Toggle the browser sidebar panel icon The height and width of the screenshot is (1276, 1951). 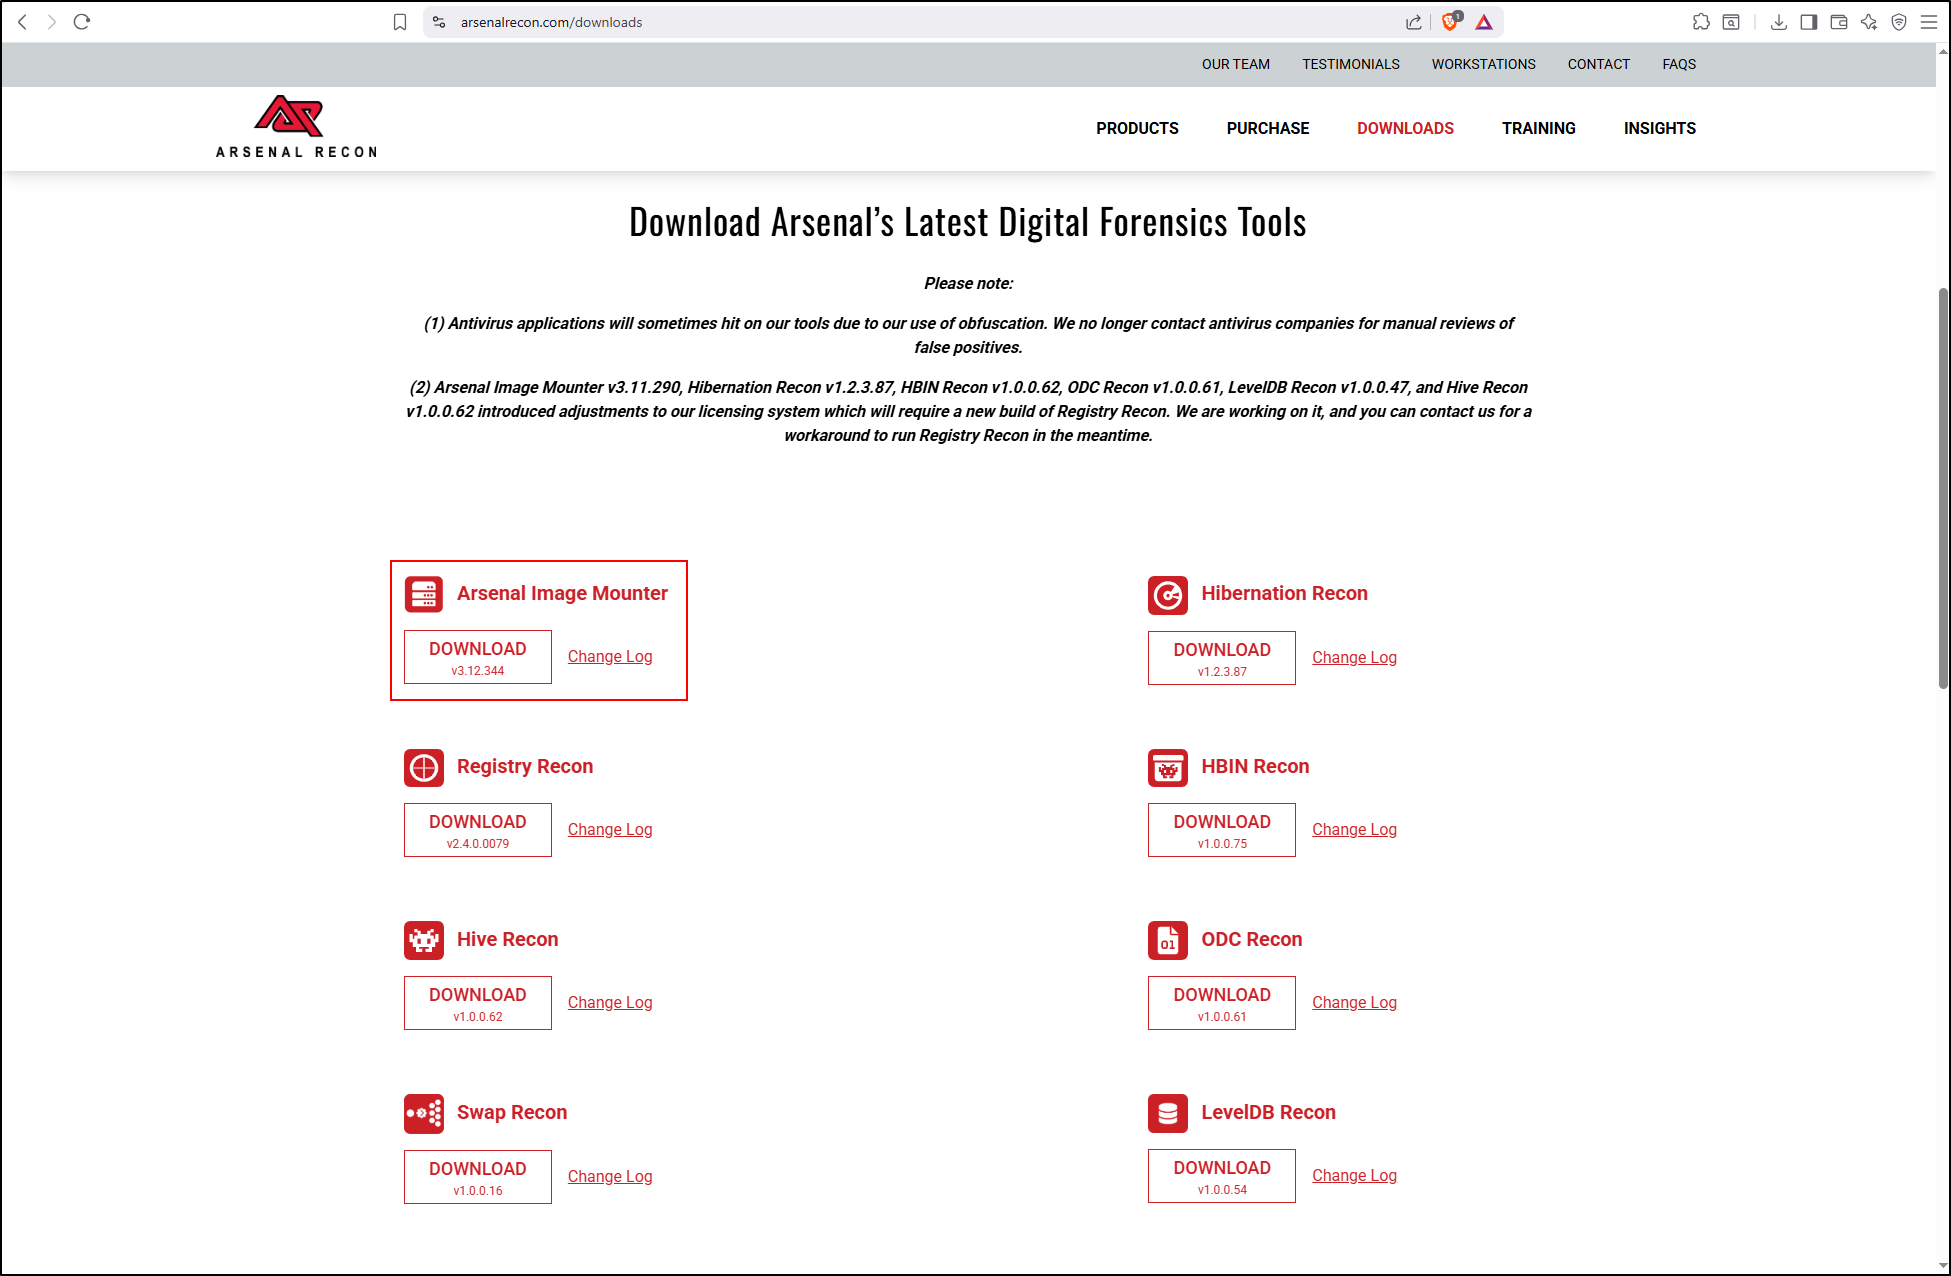pos(1809,22)
